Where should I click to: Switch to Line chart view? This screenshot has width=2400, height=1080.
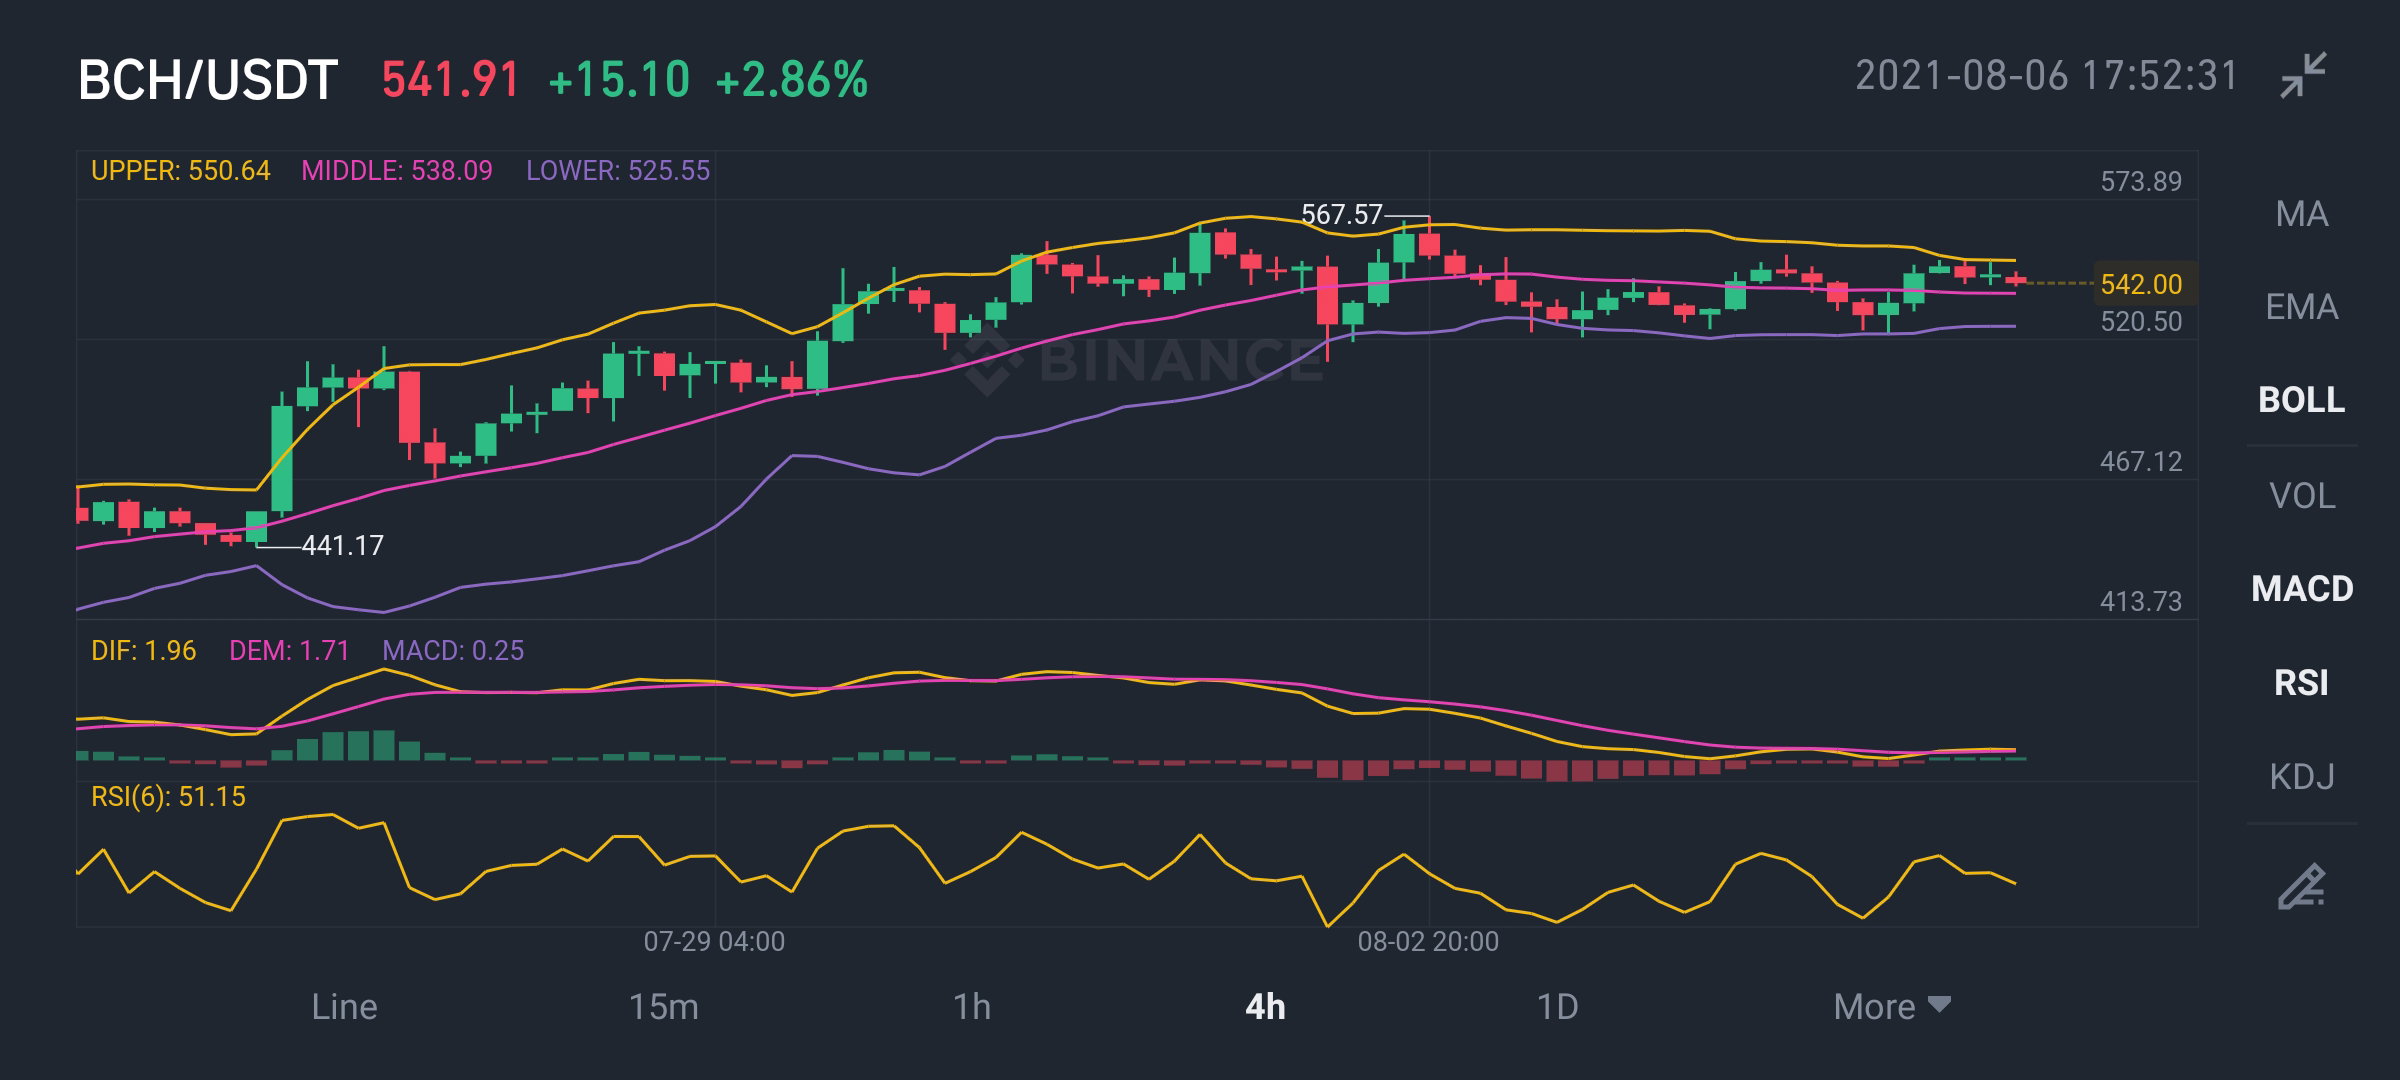coord(344,1006)
